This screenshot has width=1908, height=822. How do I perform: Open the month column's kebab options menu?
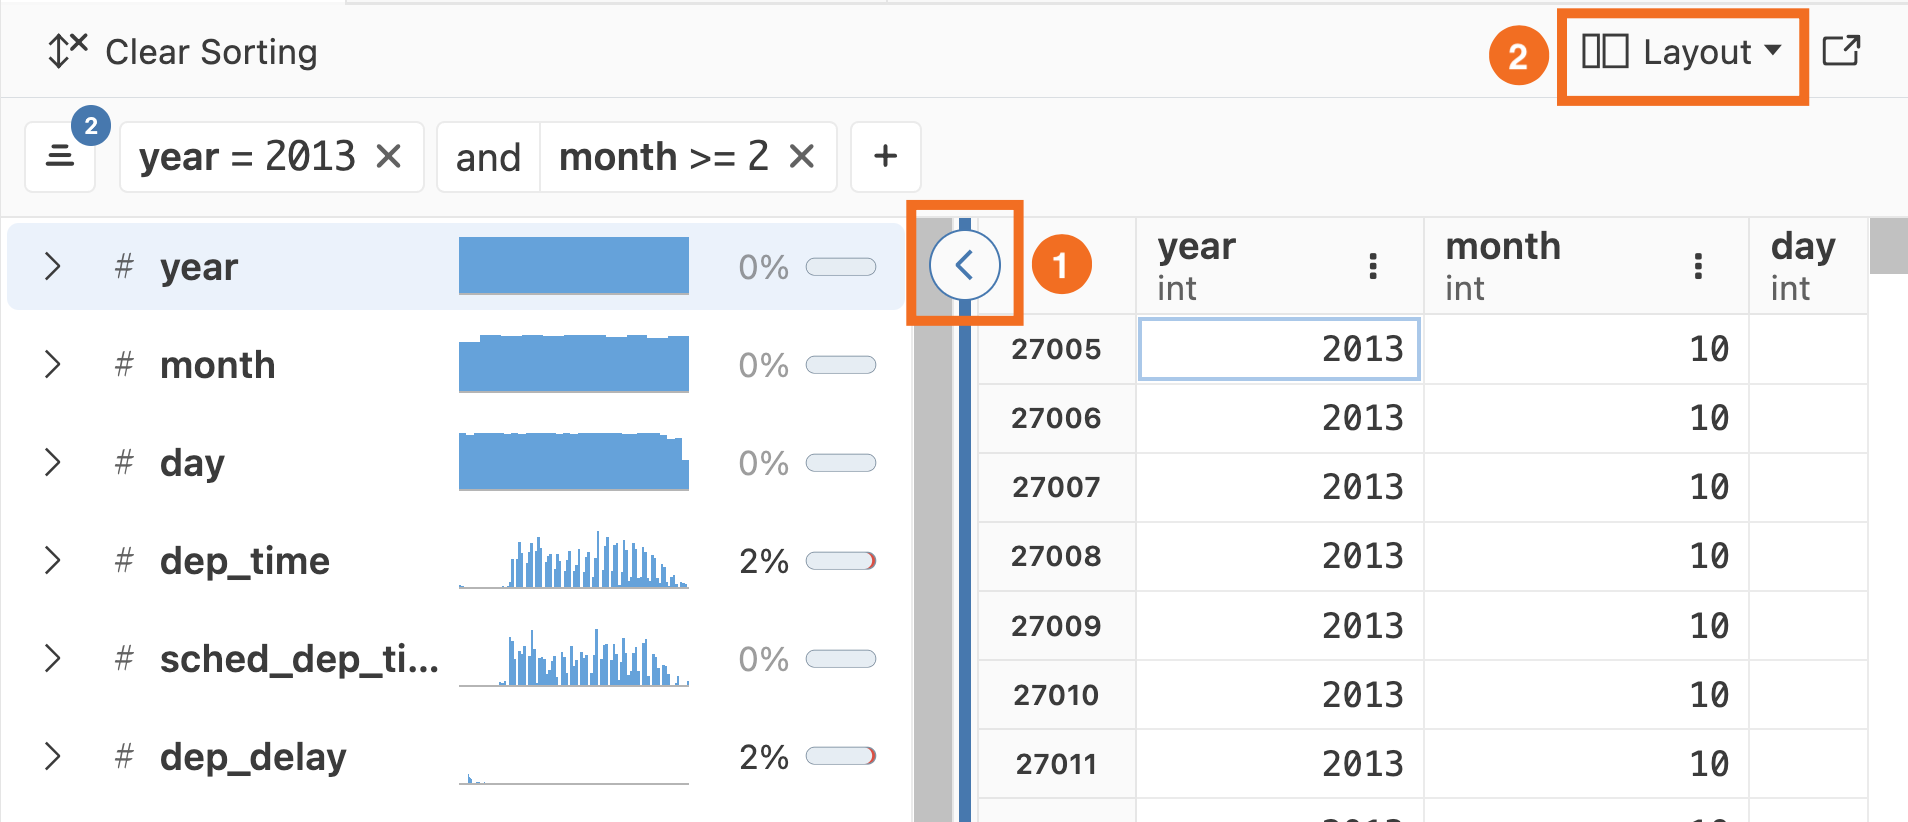(1697, 266)
